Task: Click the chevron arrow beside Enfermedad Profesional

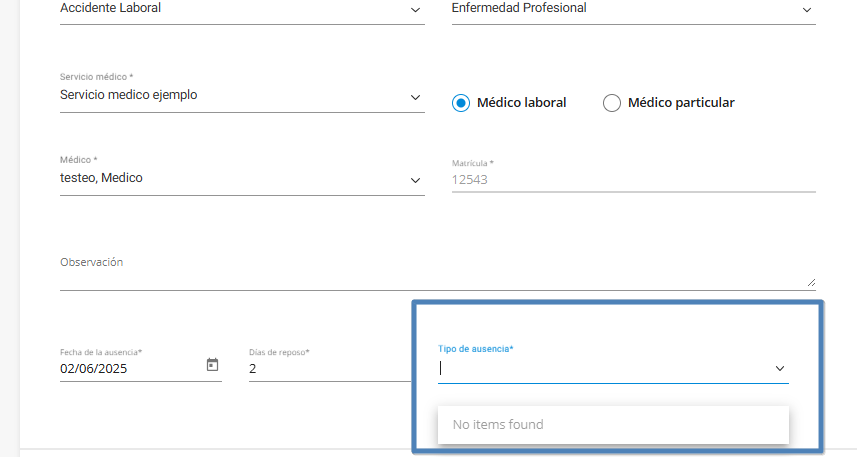Action: click(807, 10)
